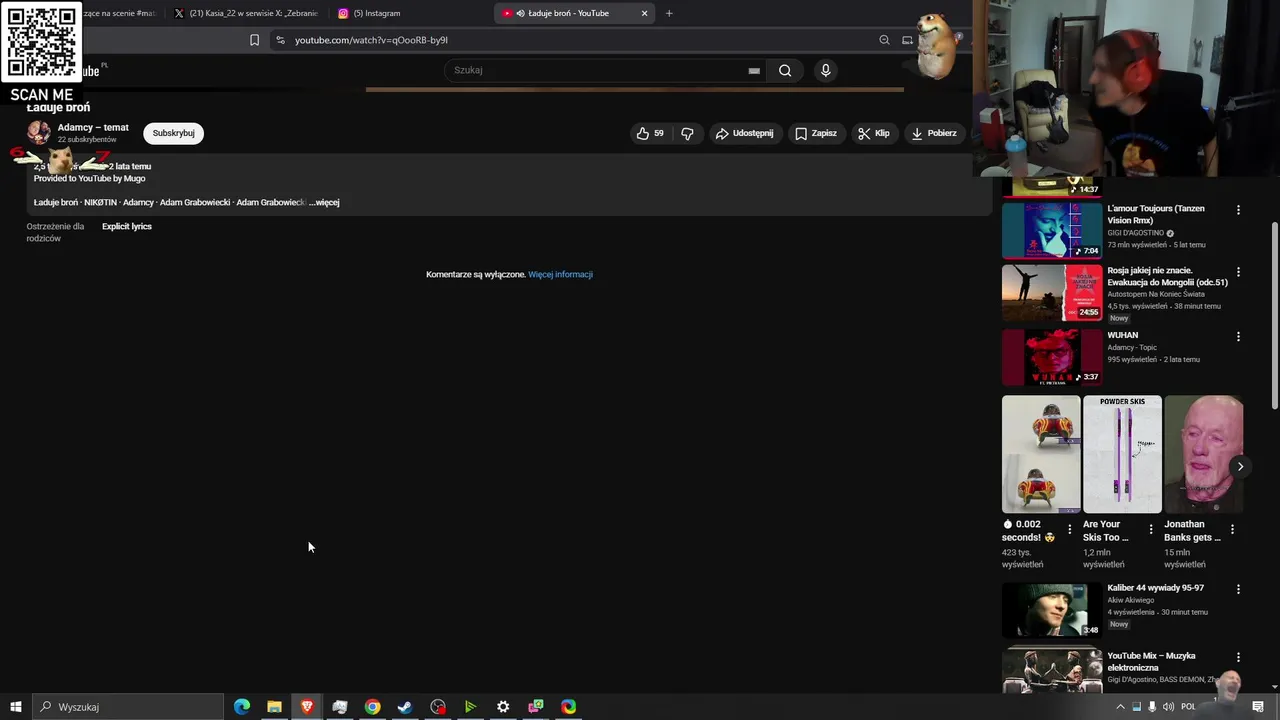Create a clip with the Klip button
This screenshot has height=720, width=1280.
[873, 133]
